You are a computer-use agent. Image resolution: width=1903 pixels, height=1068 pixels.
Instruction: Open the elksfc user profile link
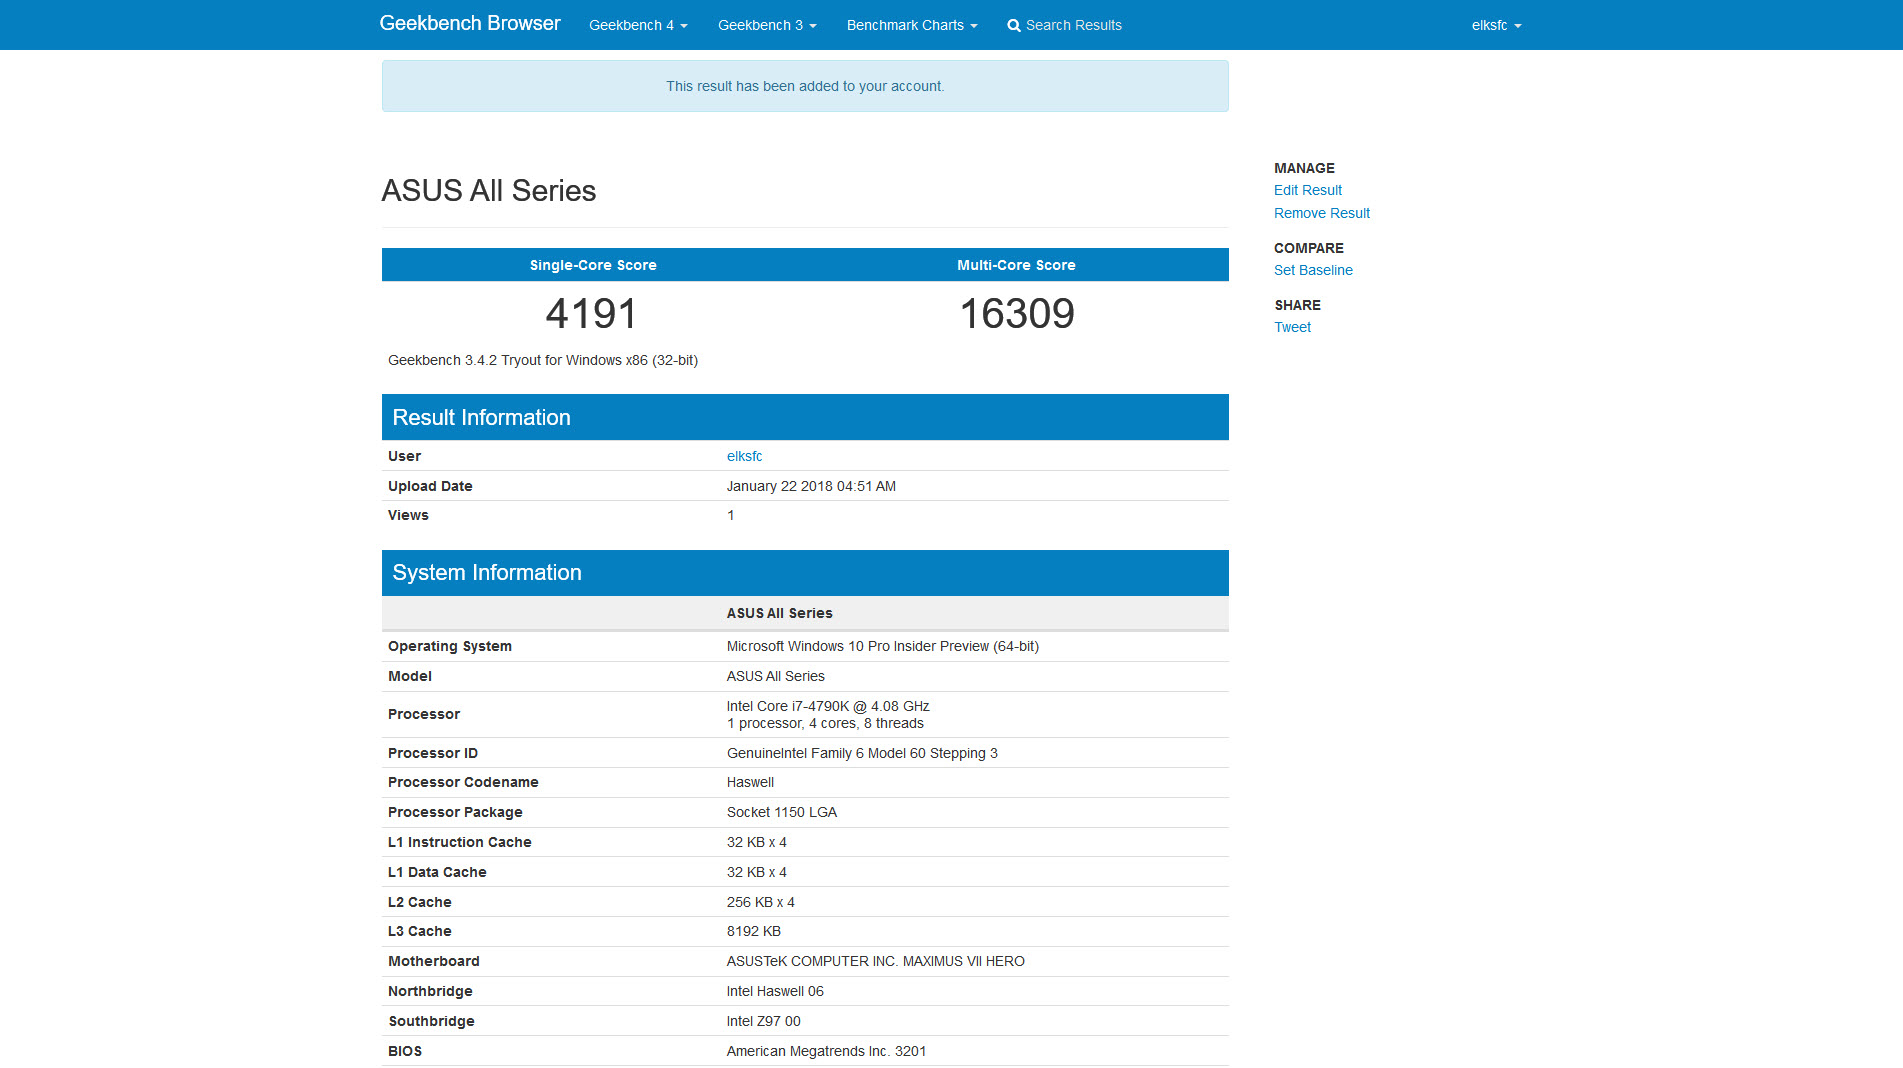[744, 456]
